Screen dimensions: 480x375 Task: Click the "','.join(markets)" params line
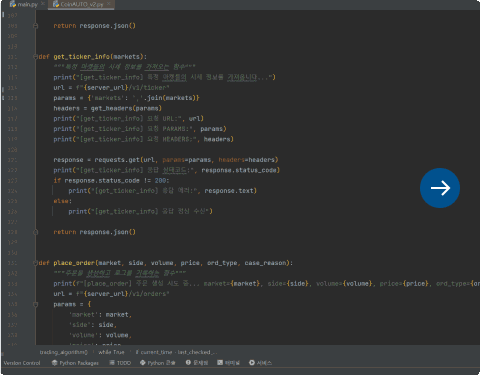click(126, 98)
